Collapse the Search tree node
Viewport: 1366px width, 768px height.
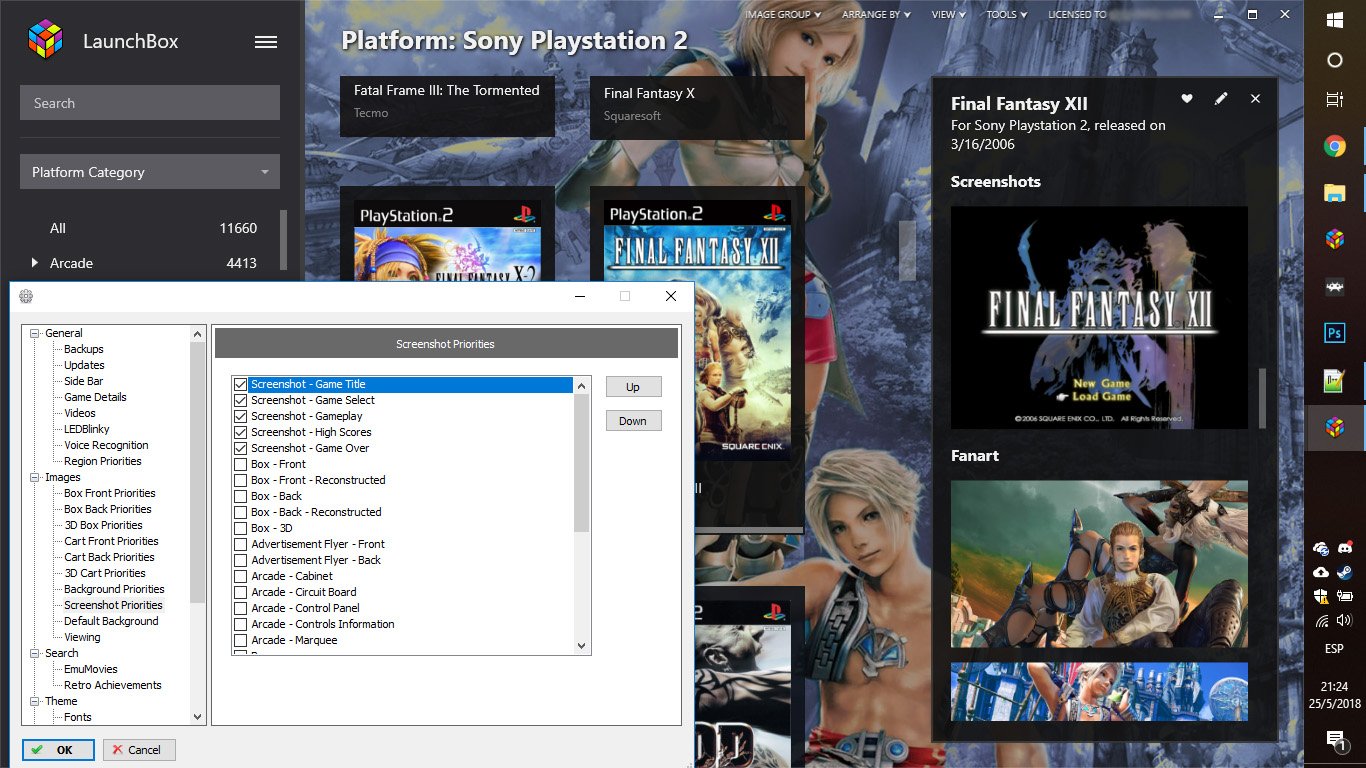coord(33,653)
